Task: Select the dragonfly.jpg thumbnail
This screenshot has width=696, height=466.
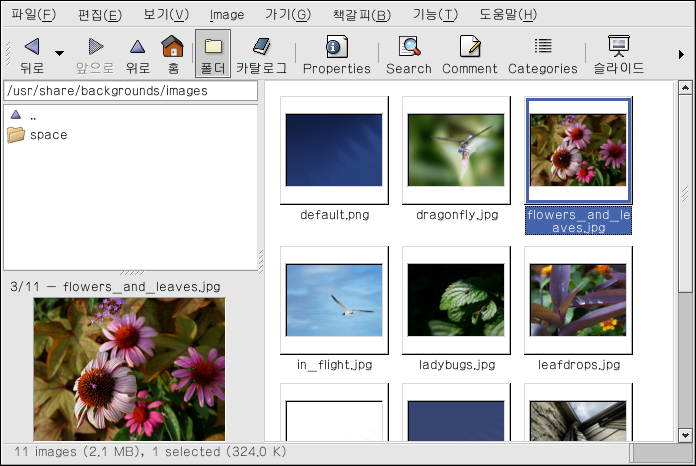Action: 455,149
